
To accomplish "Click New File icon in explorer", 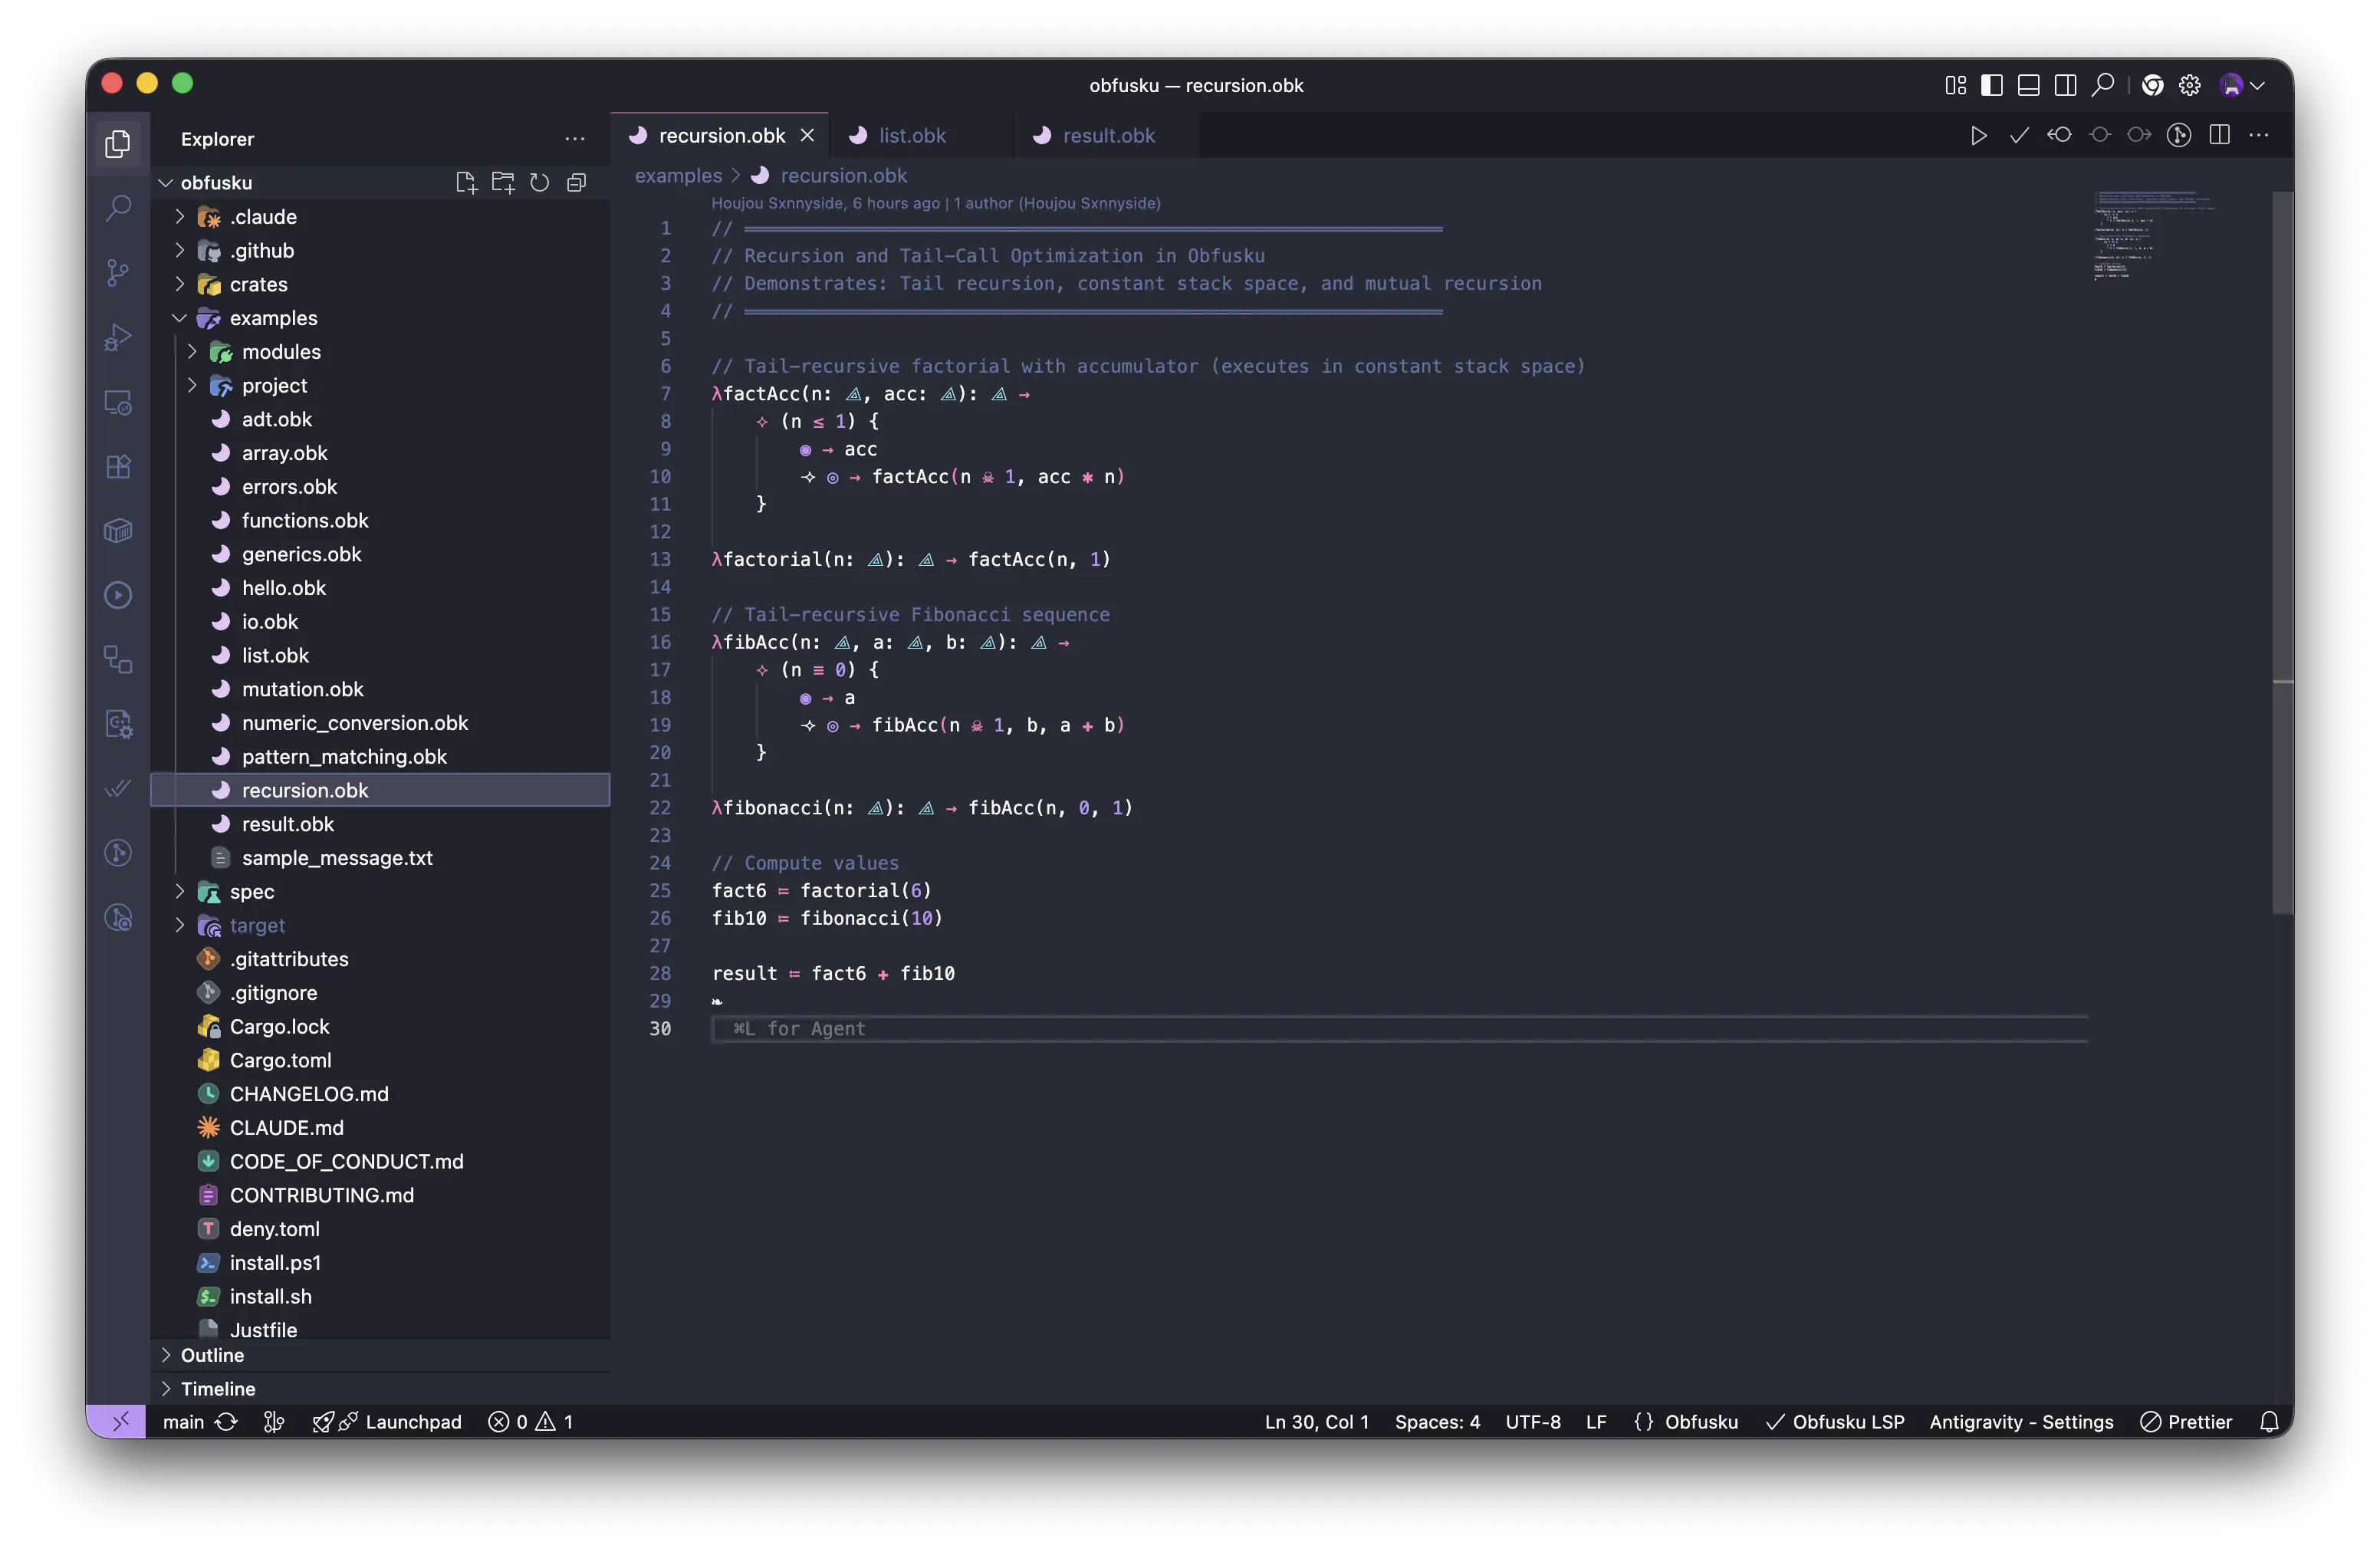I will (x=466, y=182).
